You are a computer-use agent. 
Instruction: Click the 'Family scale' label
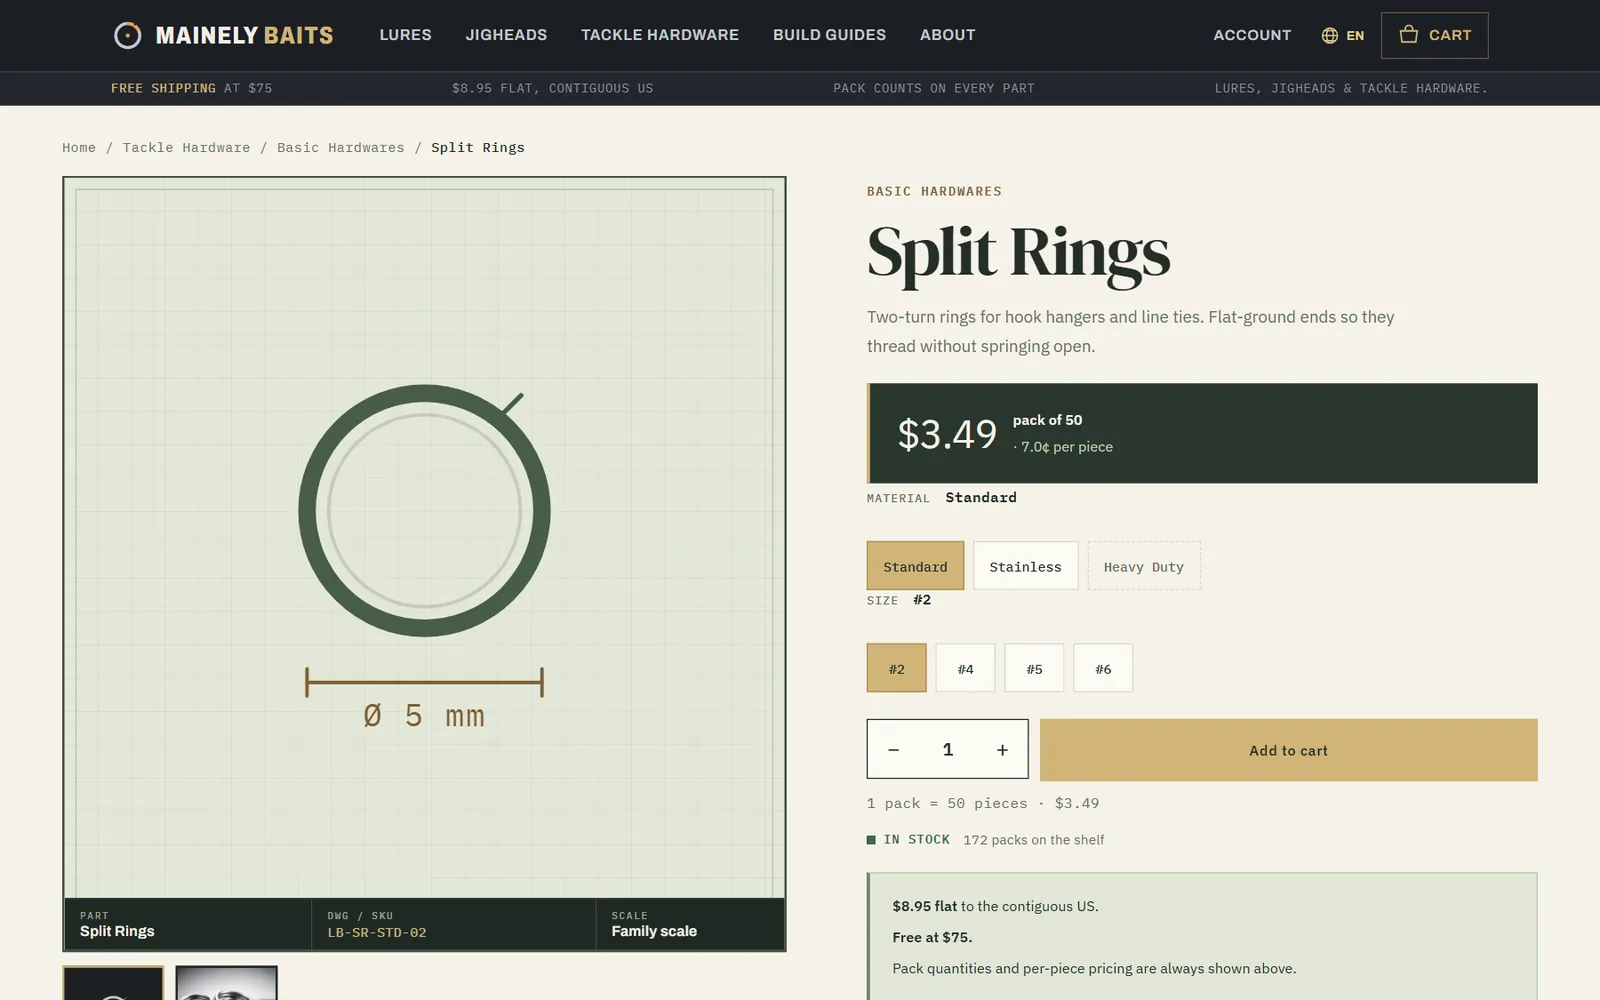[x=654, y=931]
